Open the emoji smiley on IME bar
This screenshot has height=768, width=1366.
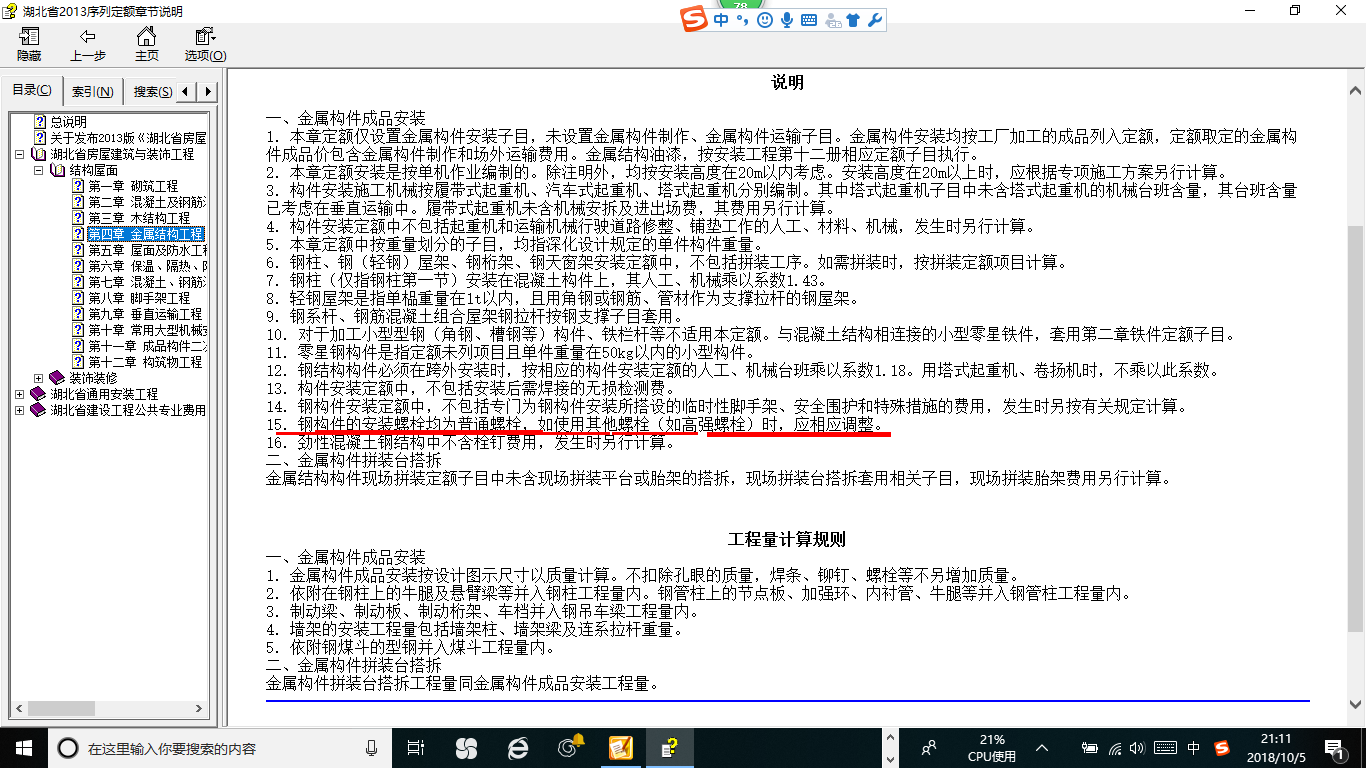(765, 20)
